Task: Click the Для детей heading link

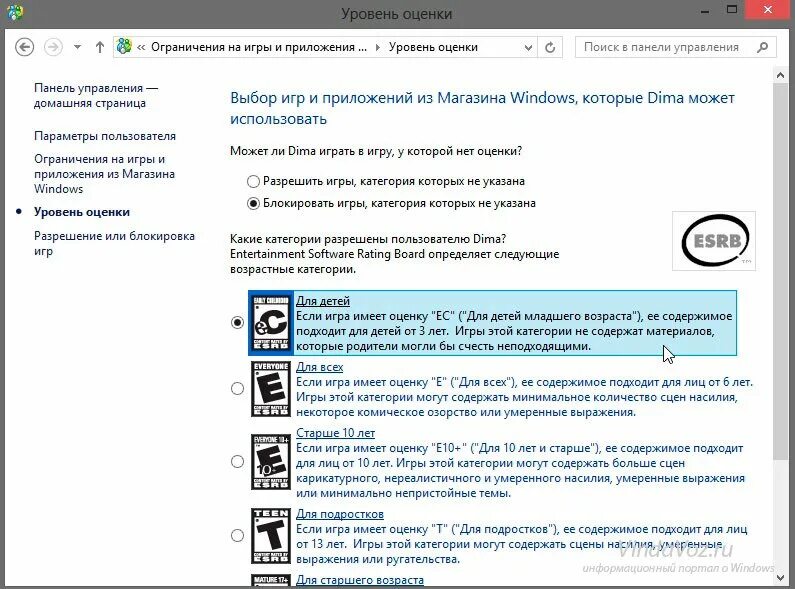Action: click(323, 301)
